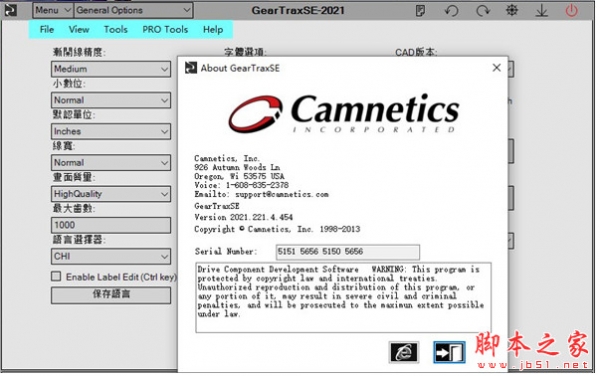This screenshot has height=376, width=600.
Task: Click the undo arrow icon
Action: [452, 10]
